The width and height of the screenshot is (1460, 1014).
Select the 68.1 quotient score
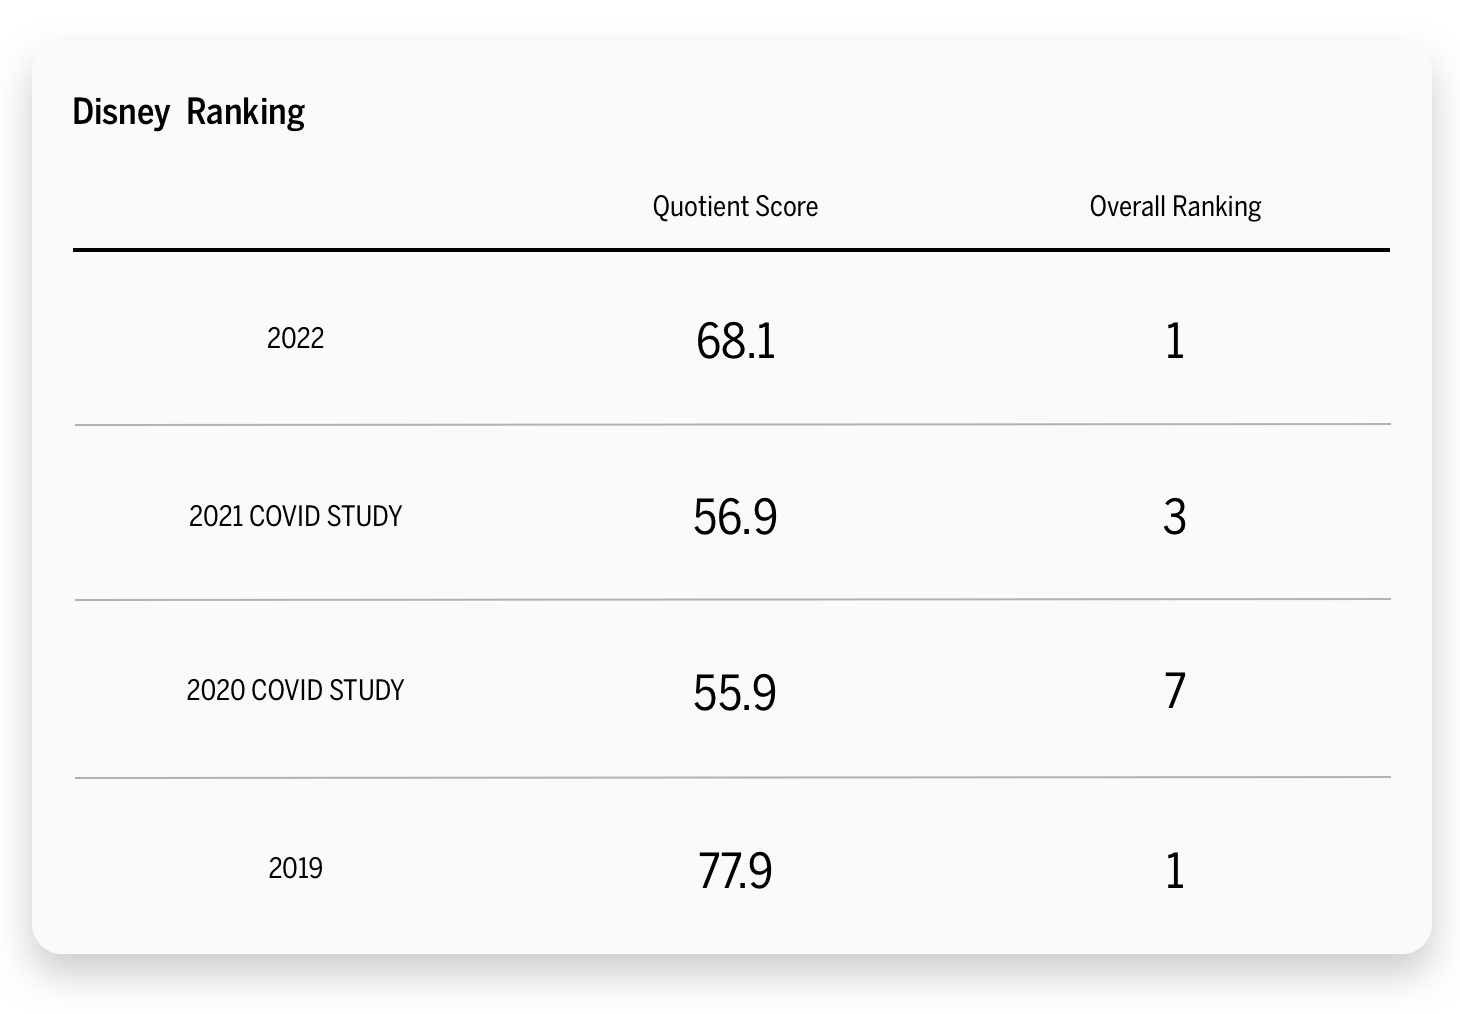click(x=735, y=341)
